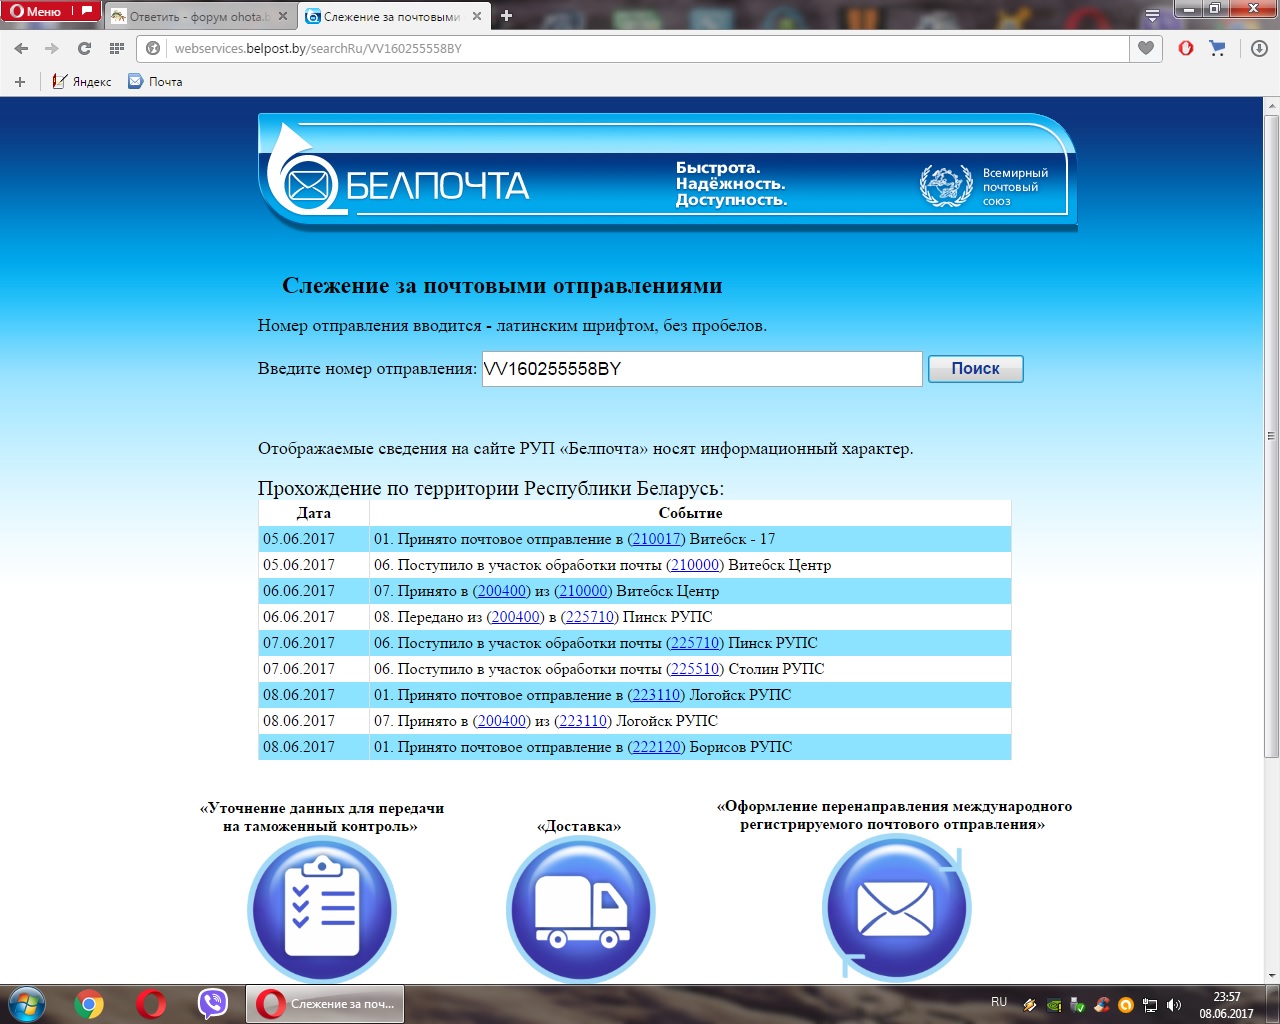1280x1024 pixels.
Task: Reload the page with the refresh icon
Action: tap(84, 48)
